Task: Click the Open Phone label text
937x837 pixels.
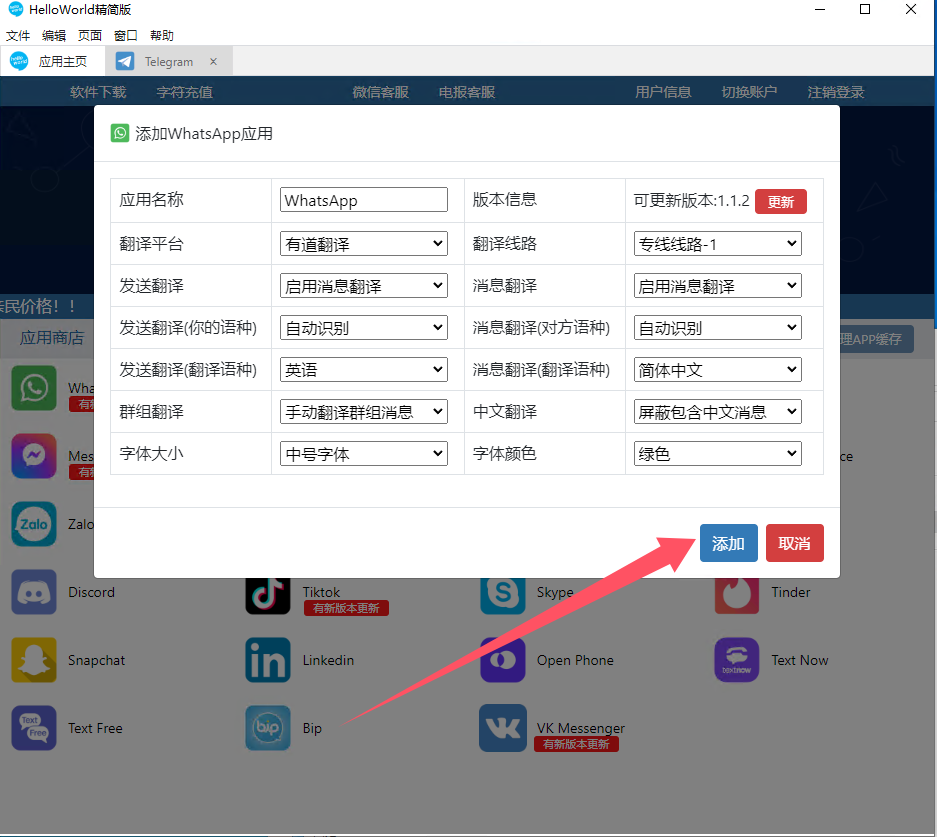Action: pyautogui.click(x=575, y=660)
